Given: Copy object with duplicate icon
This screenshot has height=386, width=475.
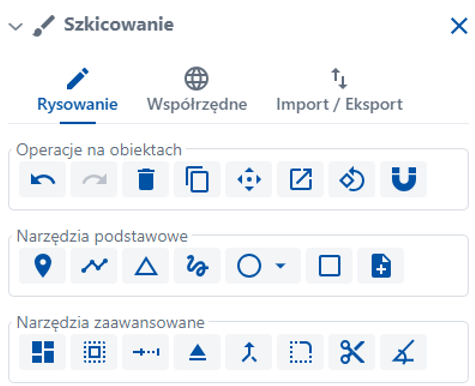Looking at the screenshot, I should [197, 179].
